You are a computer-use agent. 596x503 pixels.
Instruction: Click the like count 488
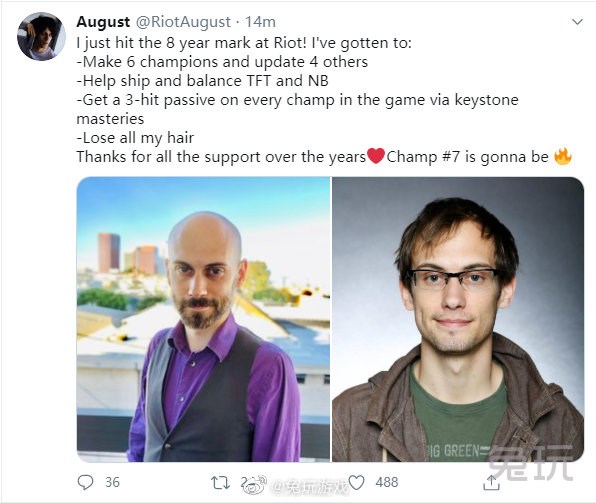point(387,482)
